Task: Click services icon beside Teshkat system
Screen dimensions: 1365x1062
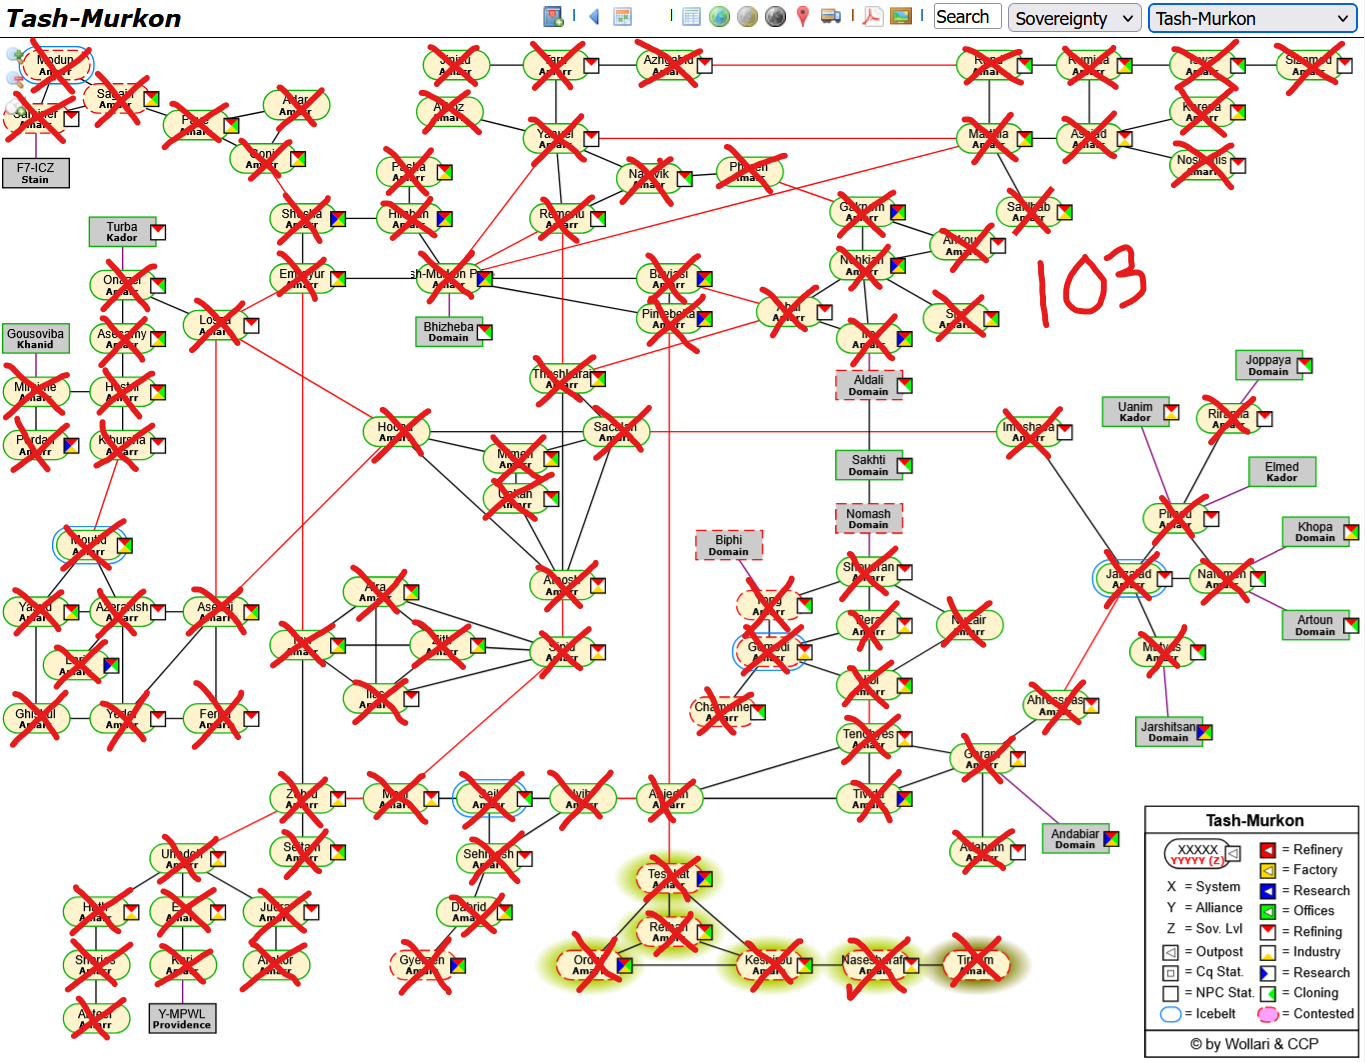Action: pyautogui.click(x=705, y=879)
